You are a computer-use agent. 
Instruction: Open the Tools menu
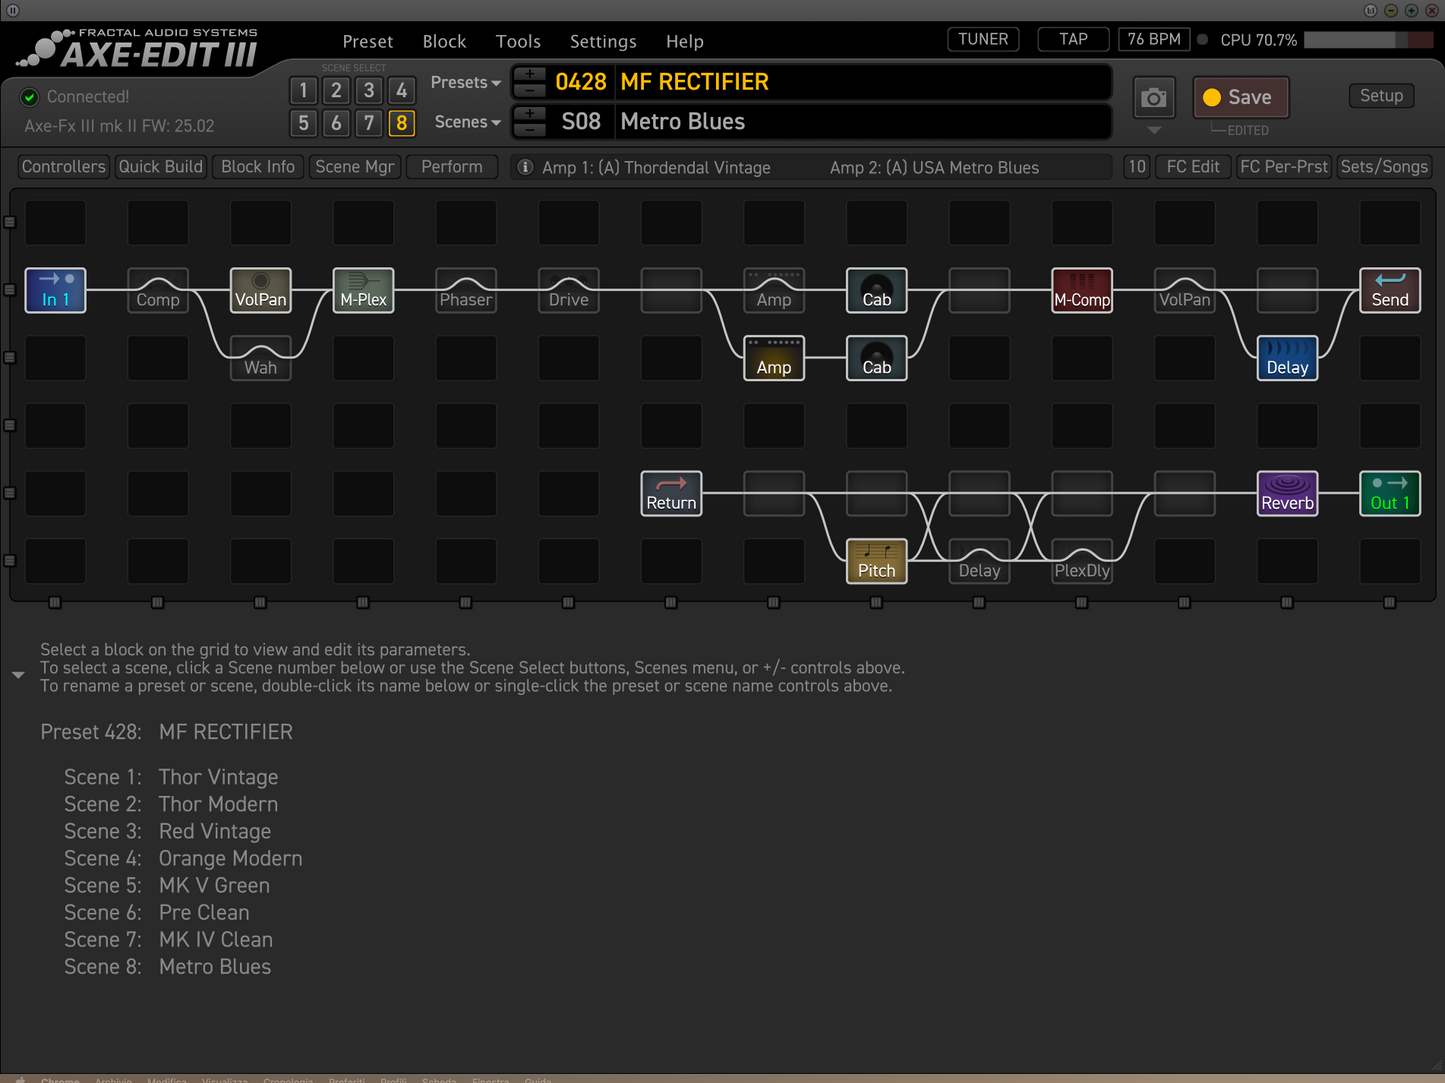518,42
